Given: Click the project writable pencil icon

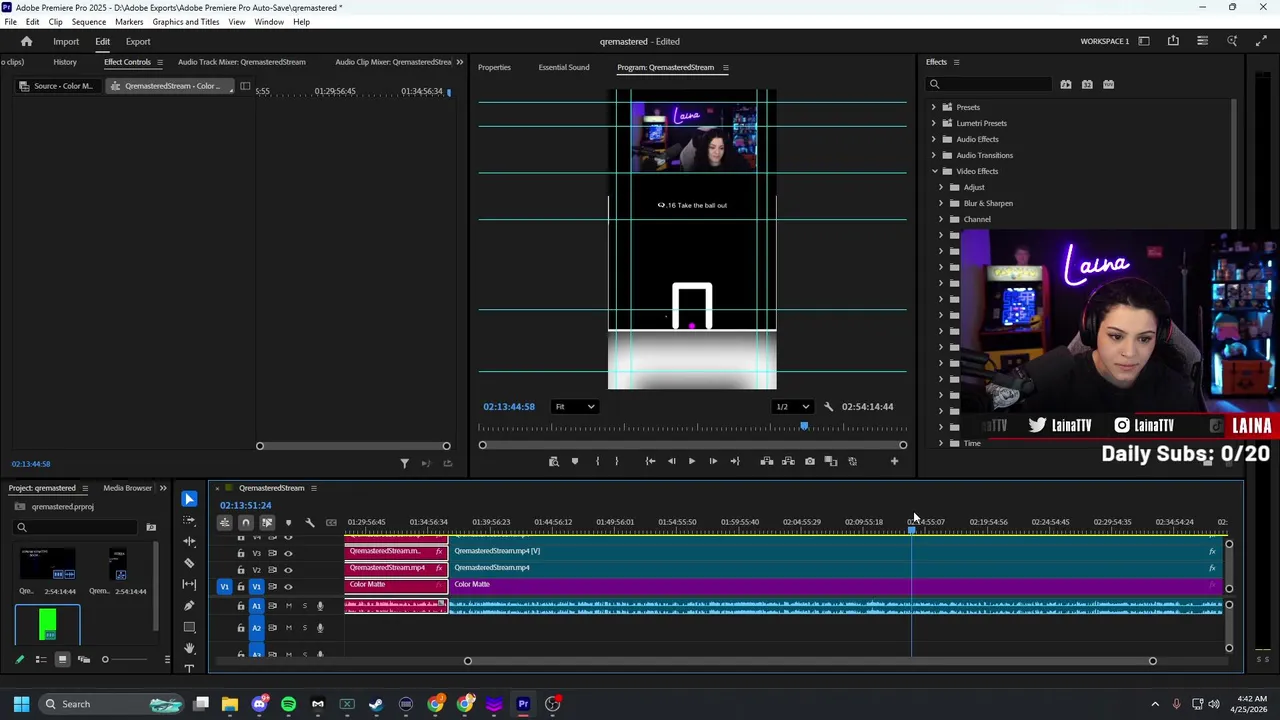Looking at the screenshot, I should (19, 659).
